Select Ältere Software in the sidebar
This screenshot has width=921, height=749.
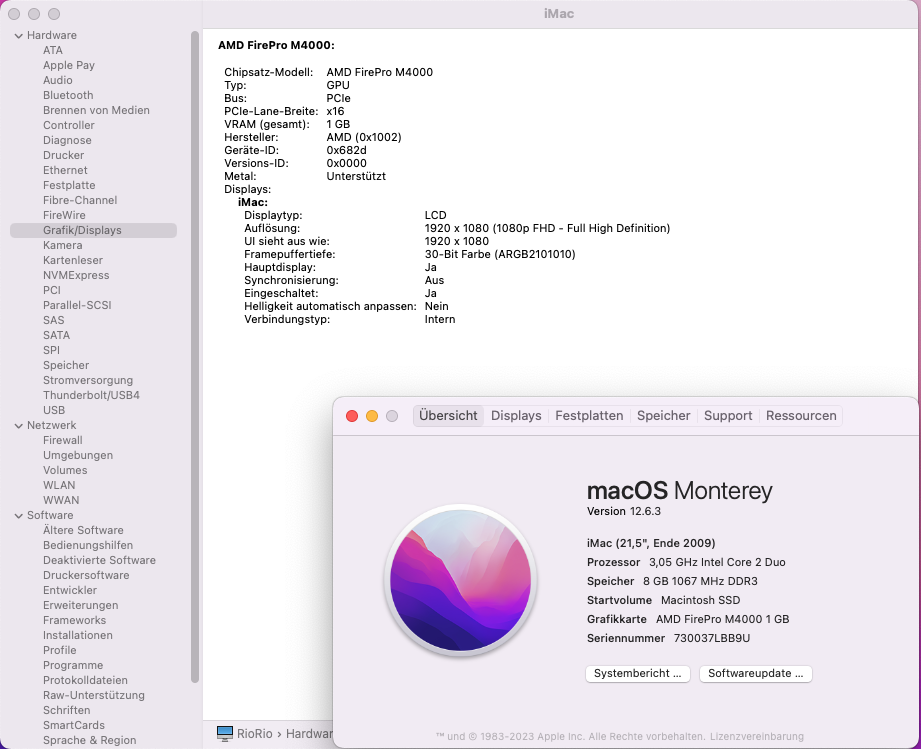(83, 530)
